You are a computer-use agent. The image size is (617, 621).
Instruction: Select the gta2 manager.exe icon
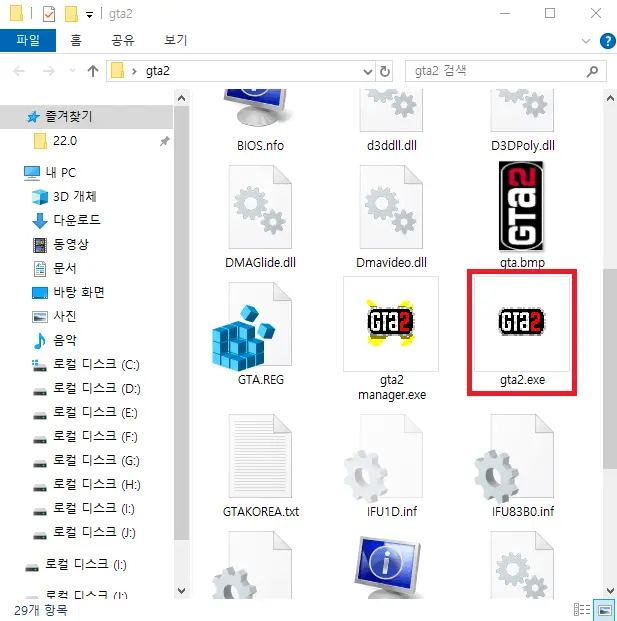pyautogui.click(x=391, y=323)
